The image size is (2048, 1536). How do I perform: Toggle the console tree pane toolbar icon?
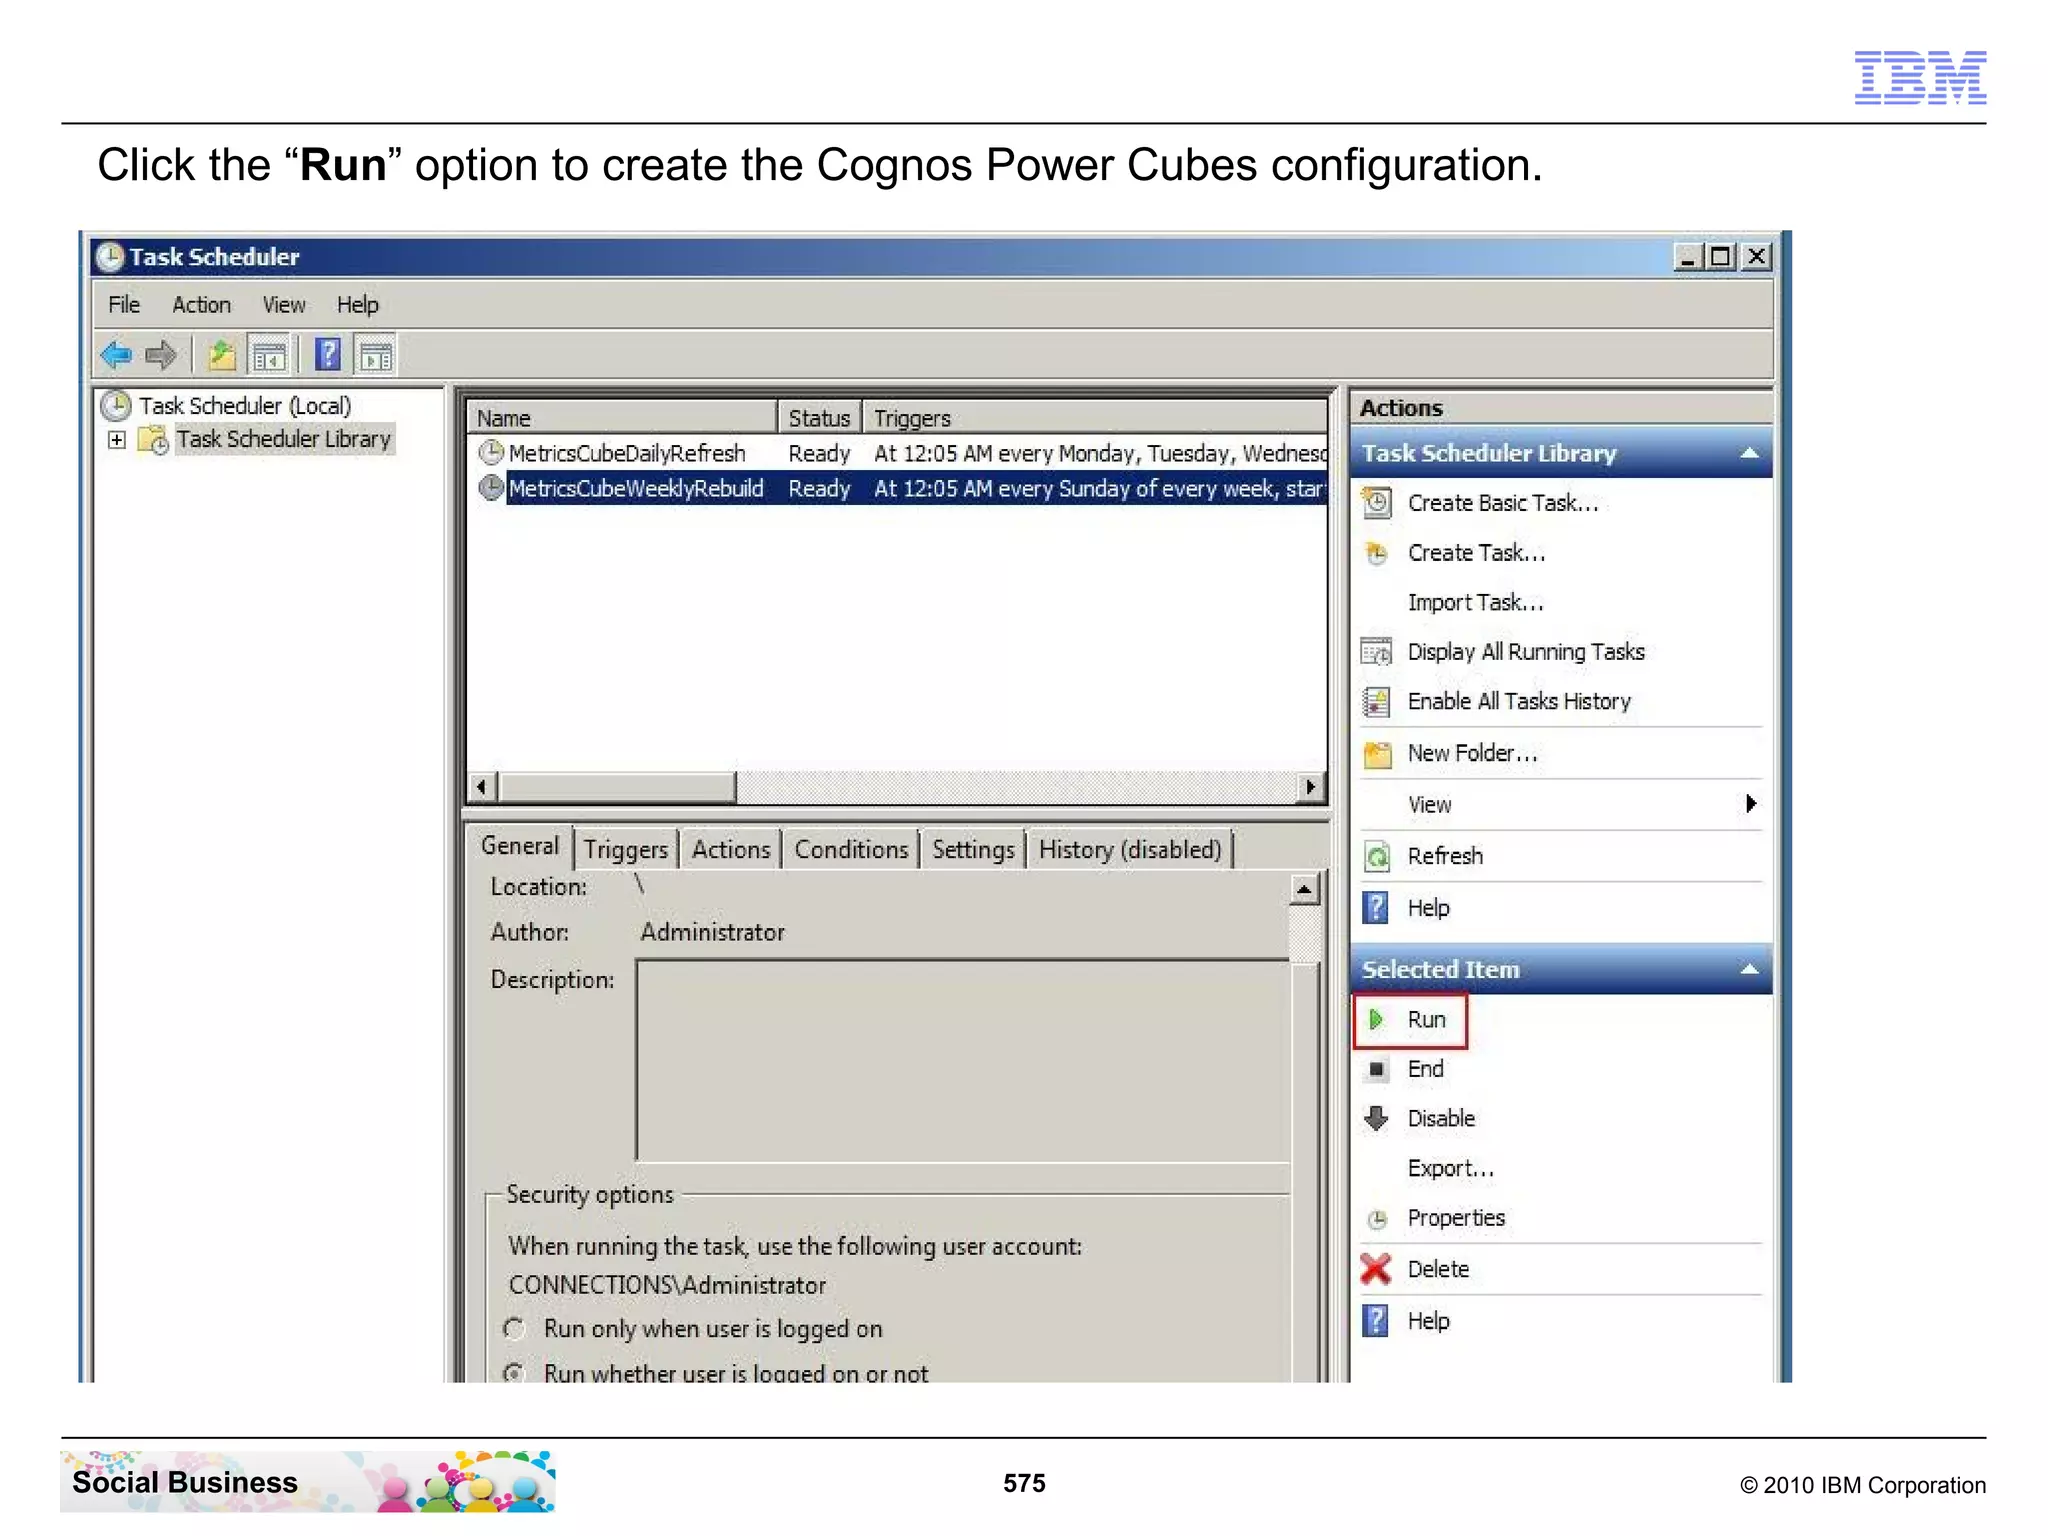269,355
